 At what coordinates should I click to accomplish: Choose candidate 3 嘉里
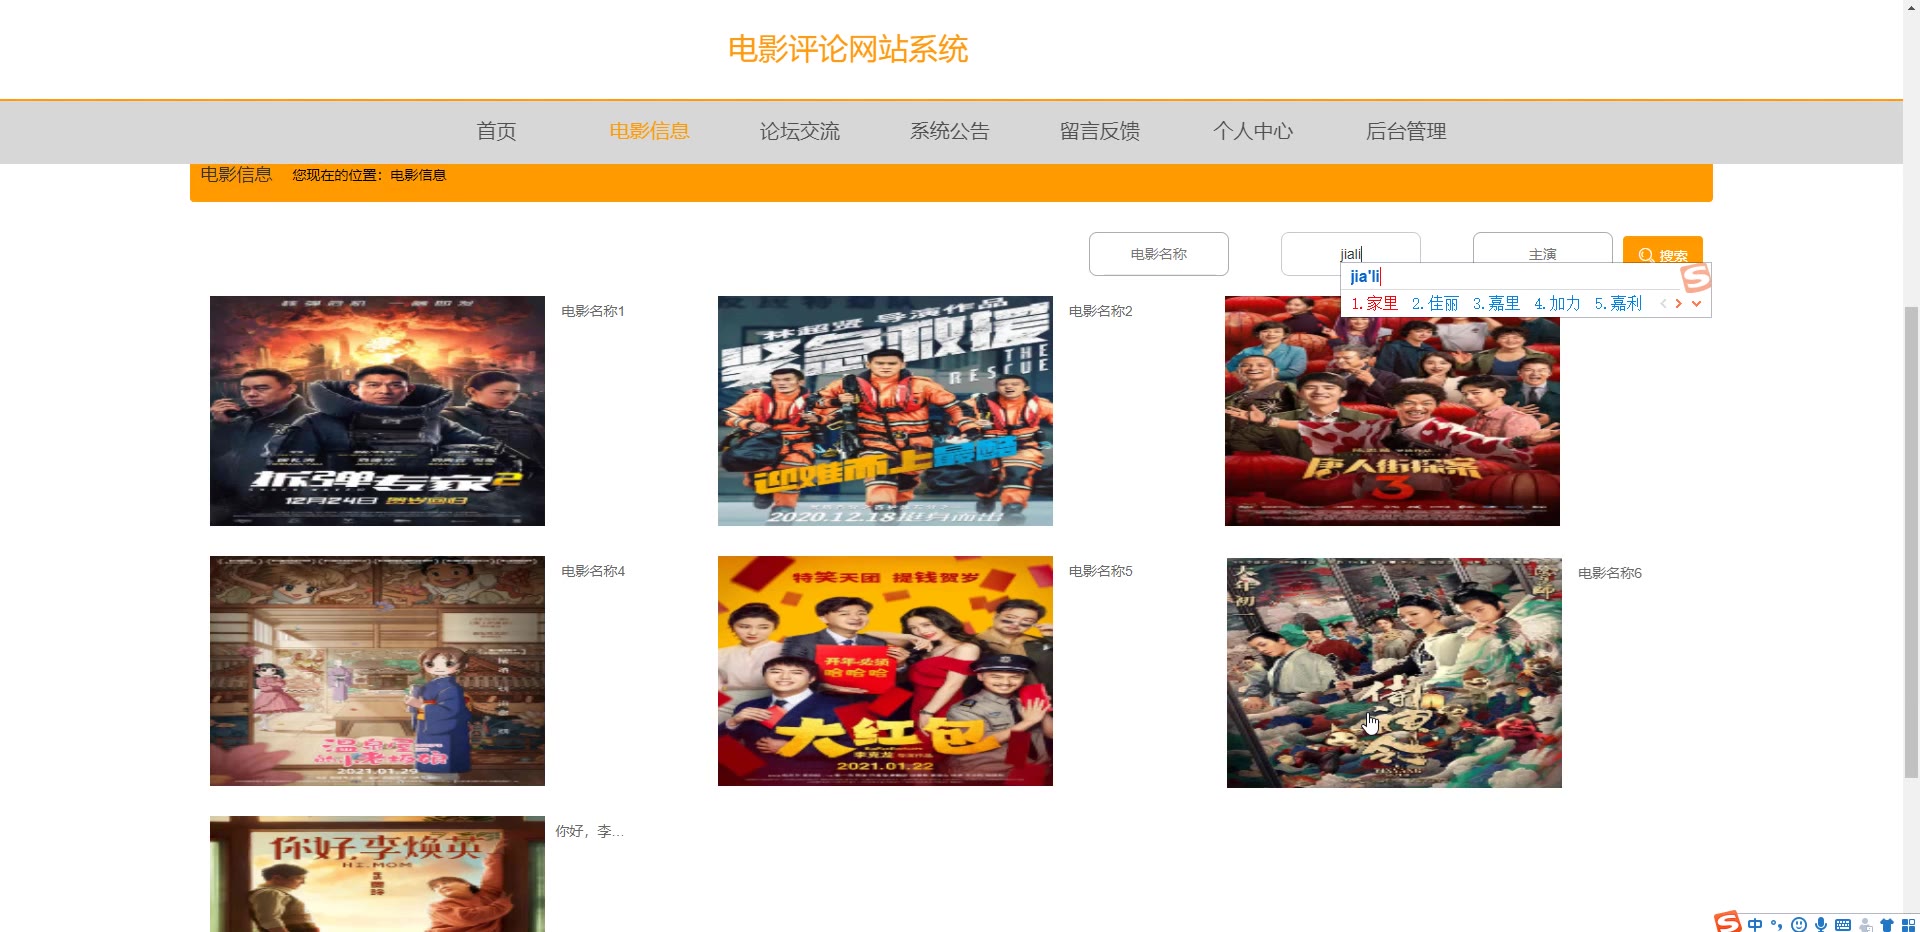[x=1496, y=303]
